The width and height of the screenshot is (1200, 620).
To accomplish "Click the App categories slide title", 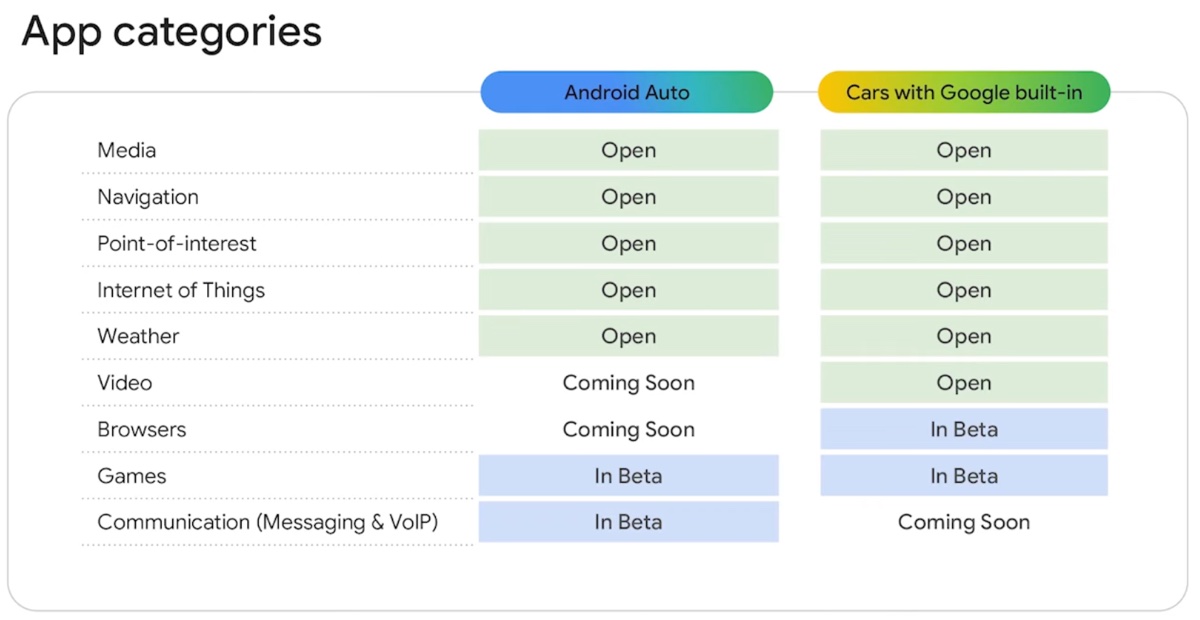I will (x=172, y=32).
